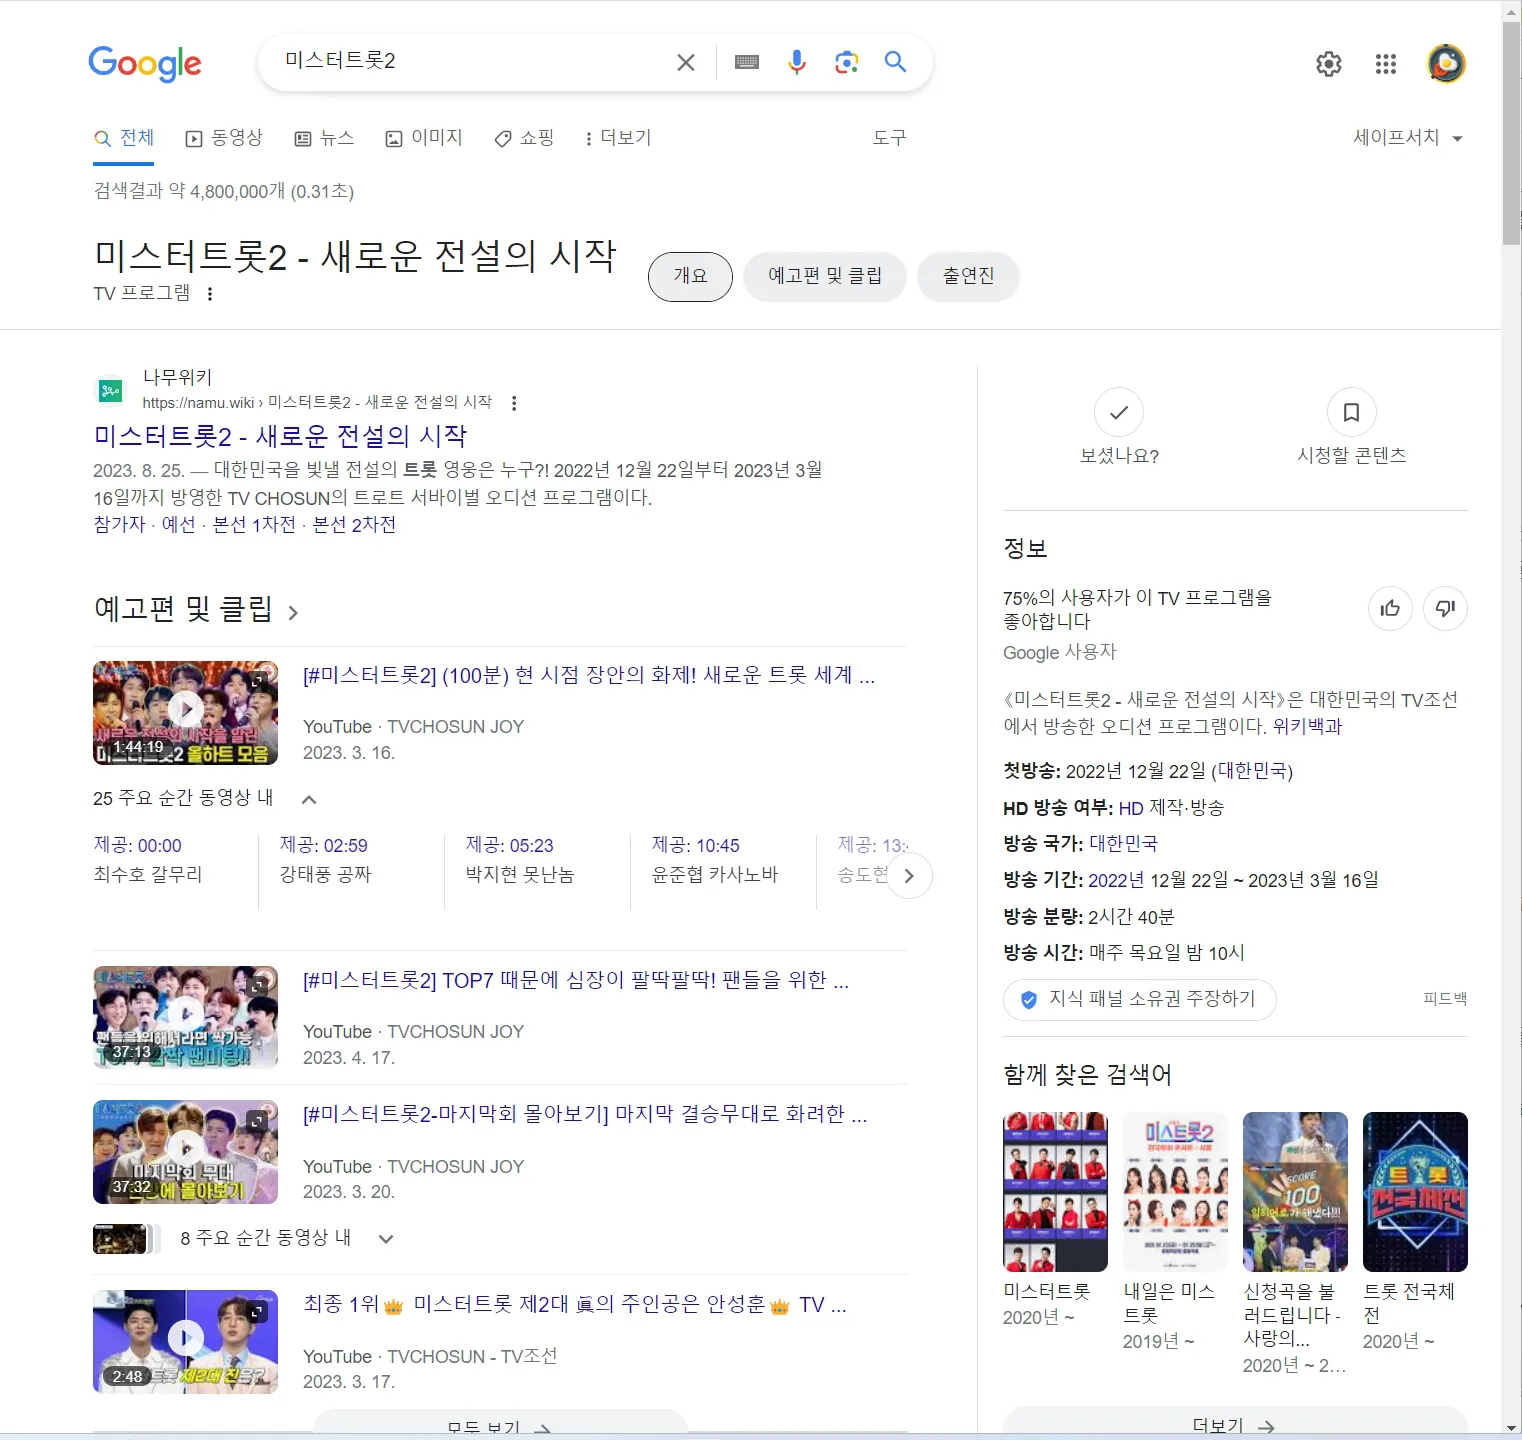Open the 예선 sitelink
The width and height of the screenshot is (1522, 1440).
179,525
